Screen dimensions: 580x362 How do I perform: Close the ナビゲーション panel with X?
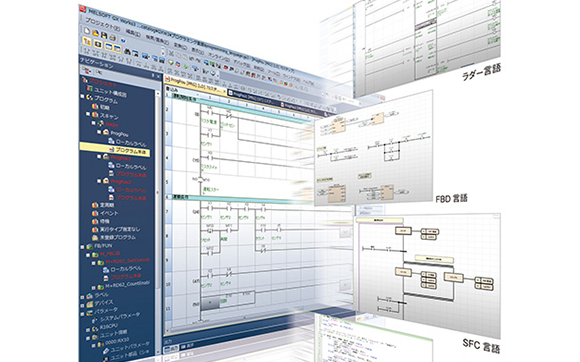point(158,76)
